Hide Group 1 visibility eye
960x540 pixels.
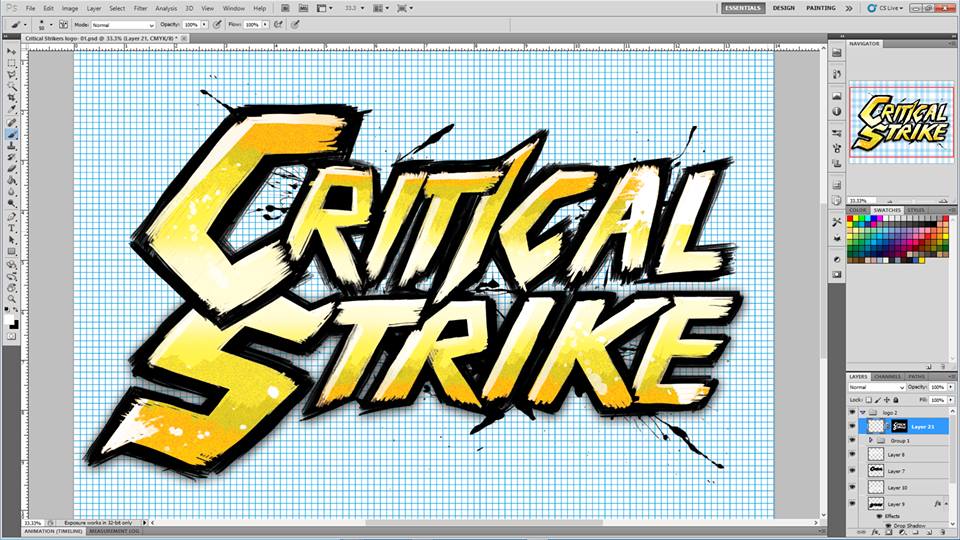point(852,440)
